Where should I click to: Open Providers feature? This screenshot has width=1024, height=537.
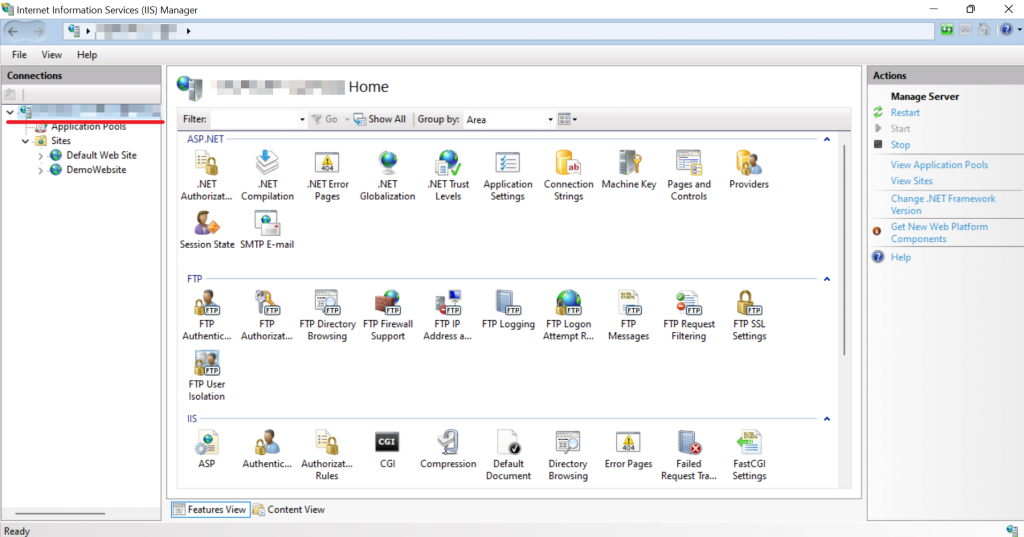[748, 170]
